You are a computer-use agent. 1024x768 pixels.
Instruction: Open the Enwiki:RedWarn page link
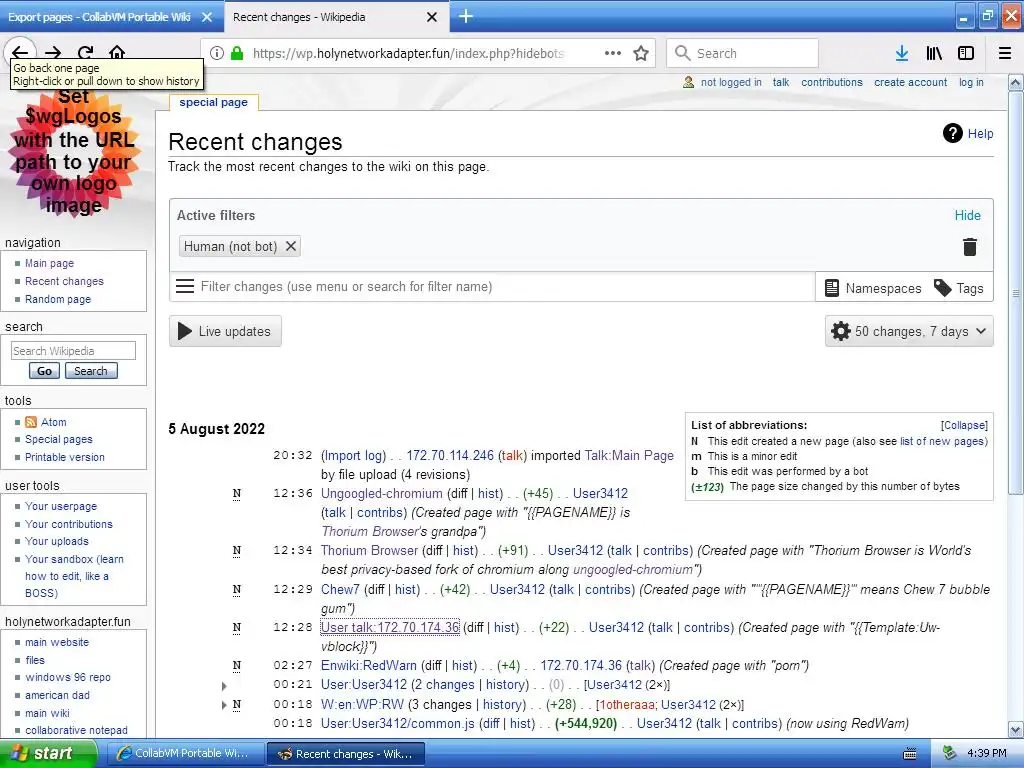(368, 665)
